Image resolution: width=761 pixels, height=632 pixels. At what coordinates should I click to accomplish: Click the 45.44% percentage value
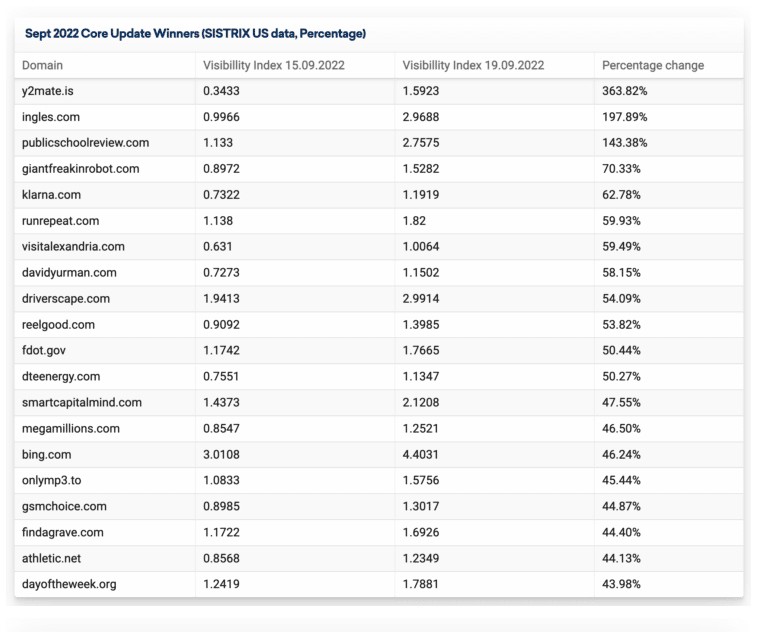click(x=621, y=481)
